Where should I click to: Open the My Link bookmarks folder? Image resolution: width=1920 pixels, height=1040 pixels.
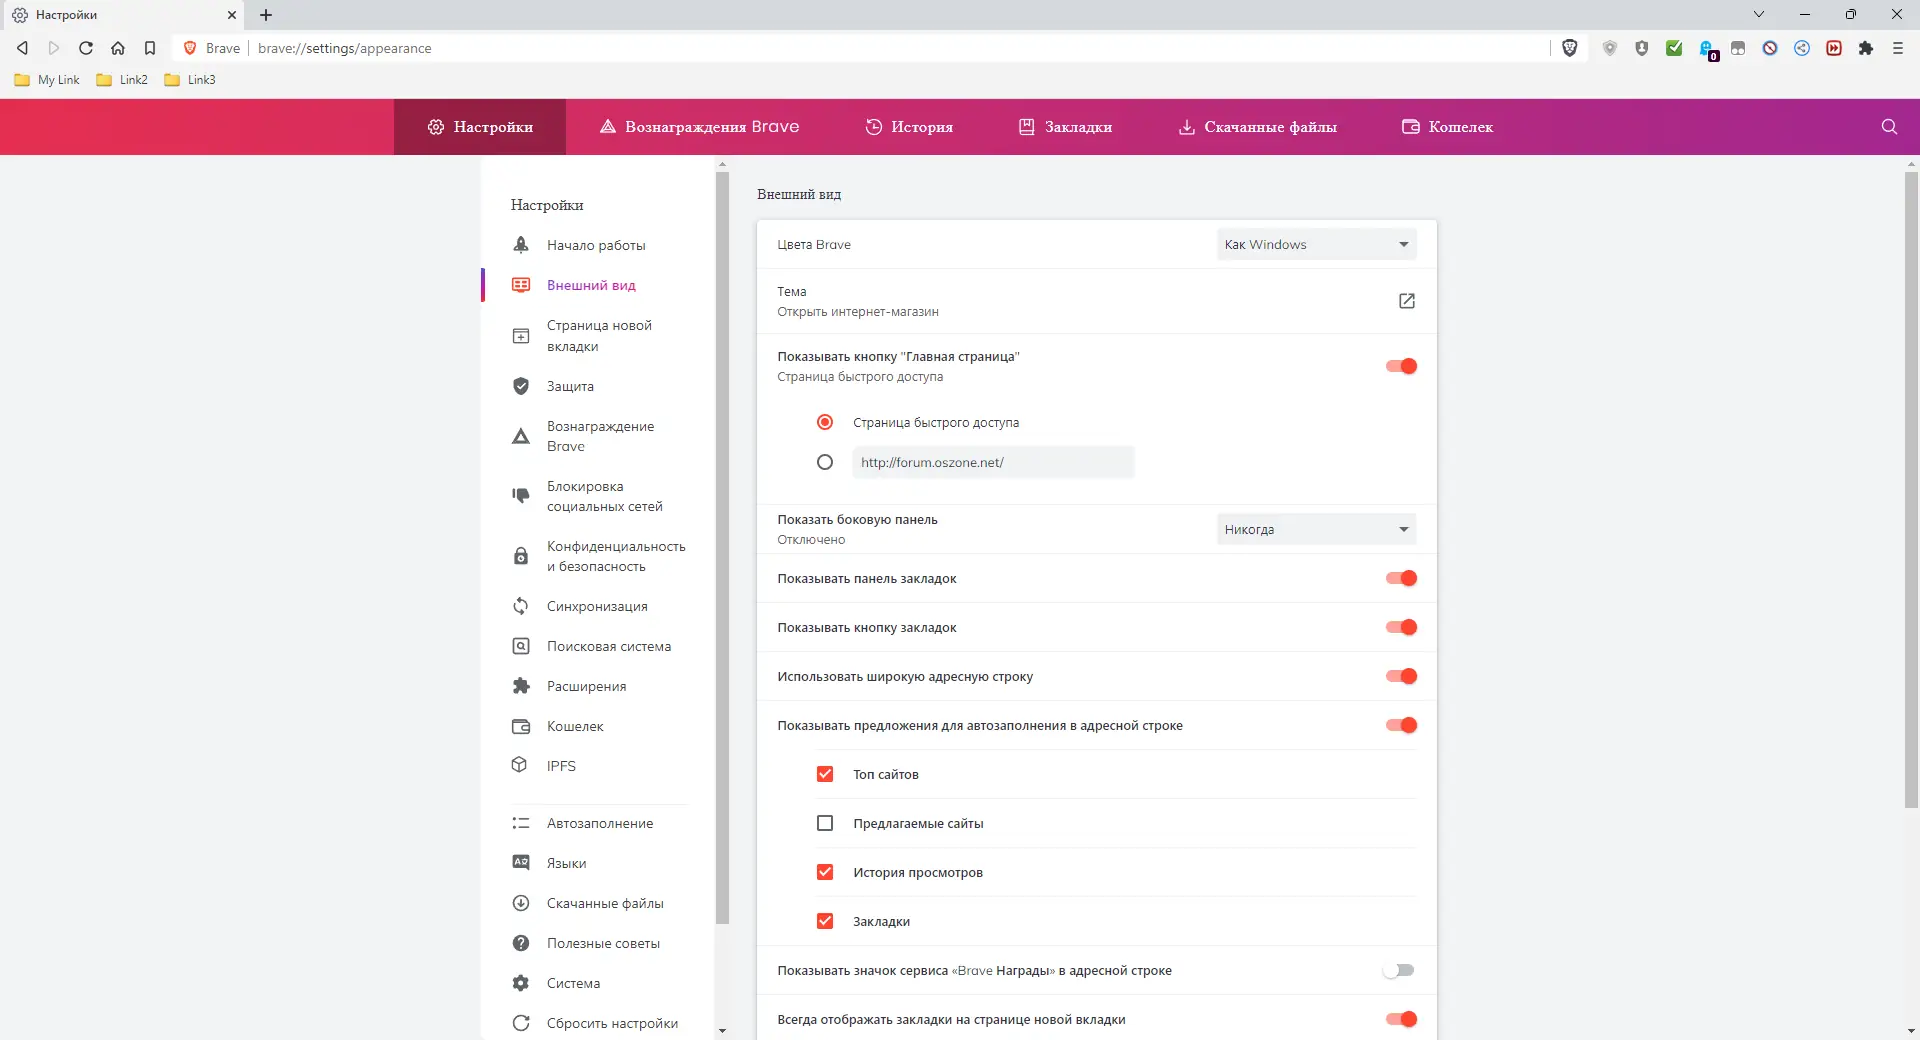coord(47,80)
